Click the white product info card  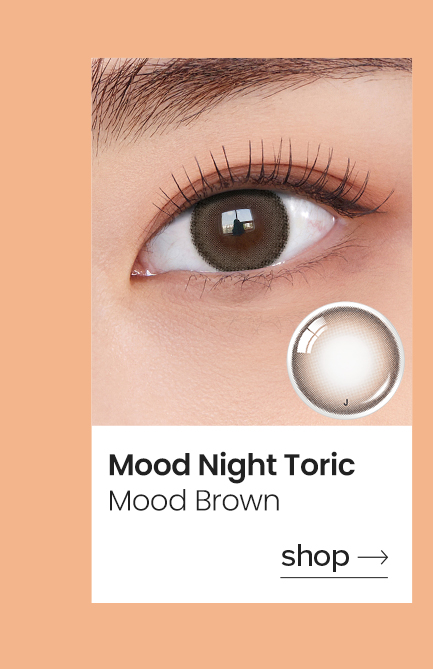click(x=252, y=514)
